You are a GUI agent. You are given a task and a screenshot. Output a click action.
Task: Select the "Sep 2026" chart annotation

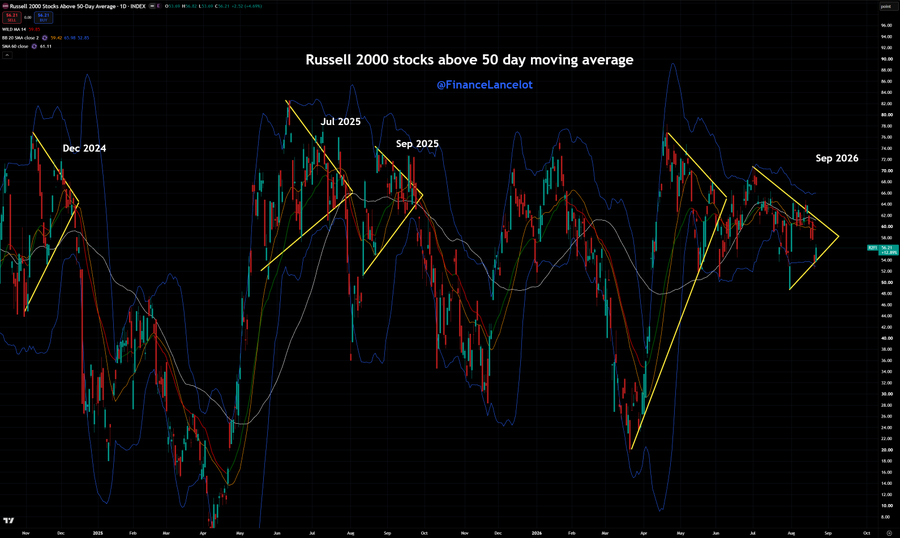pos(837,158)
